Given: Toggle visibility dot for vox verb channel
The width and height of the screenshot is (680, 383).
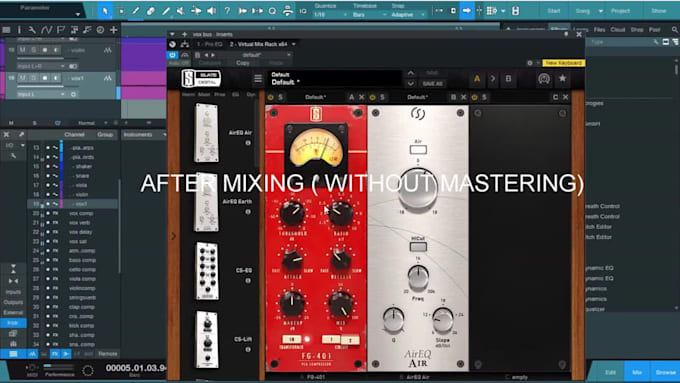Looking at the screenshot, I should tap(48, 223).
